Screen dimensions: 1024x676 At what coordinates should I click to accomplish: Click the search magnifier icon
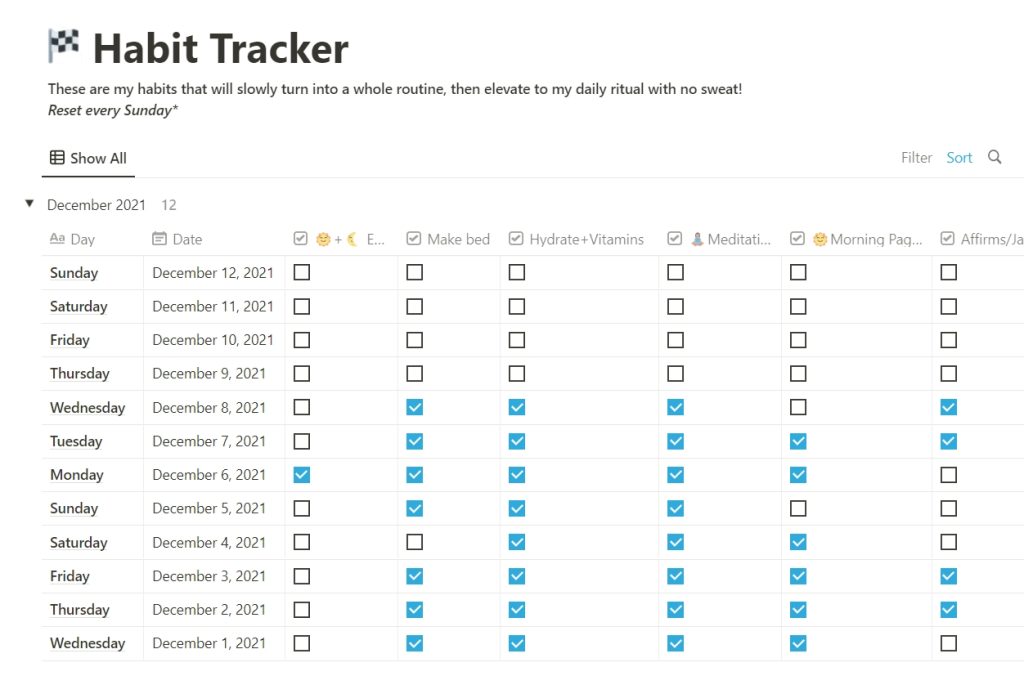994,157
